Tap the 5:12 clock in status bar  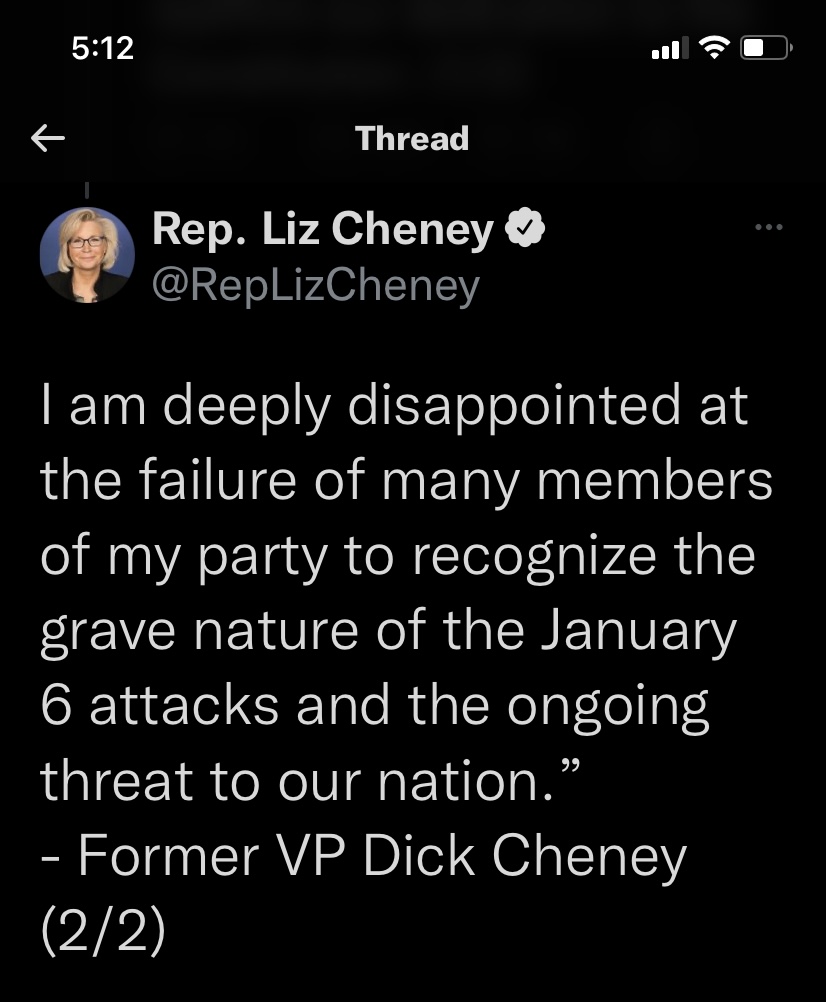pyautogui.click(x=103, y=47)
